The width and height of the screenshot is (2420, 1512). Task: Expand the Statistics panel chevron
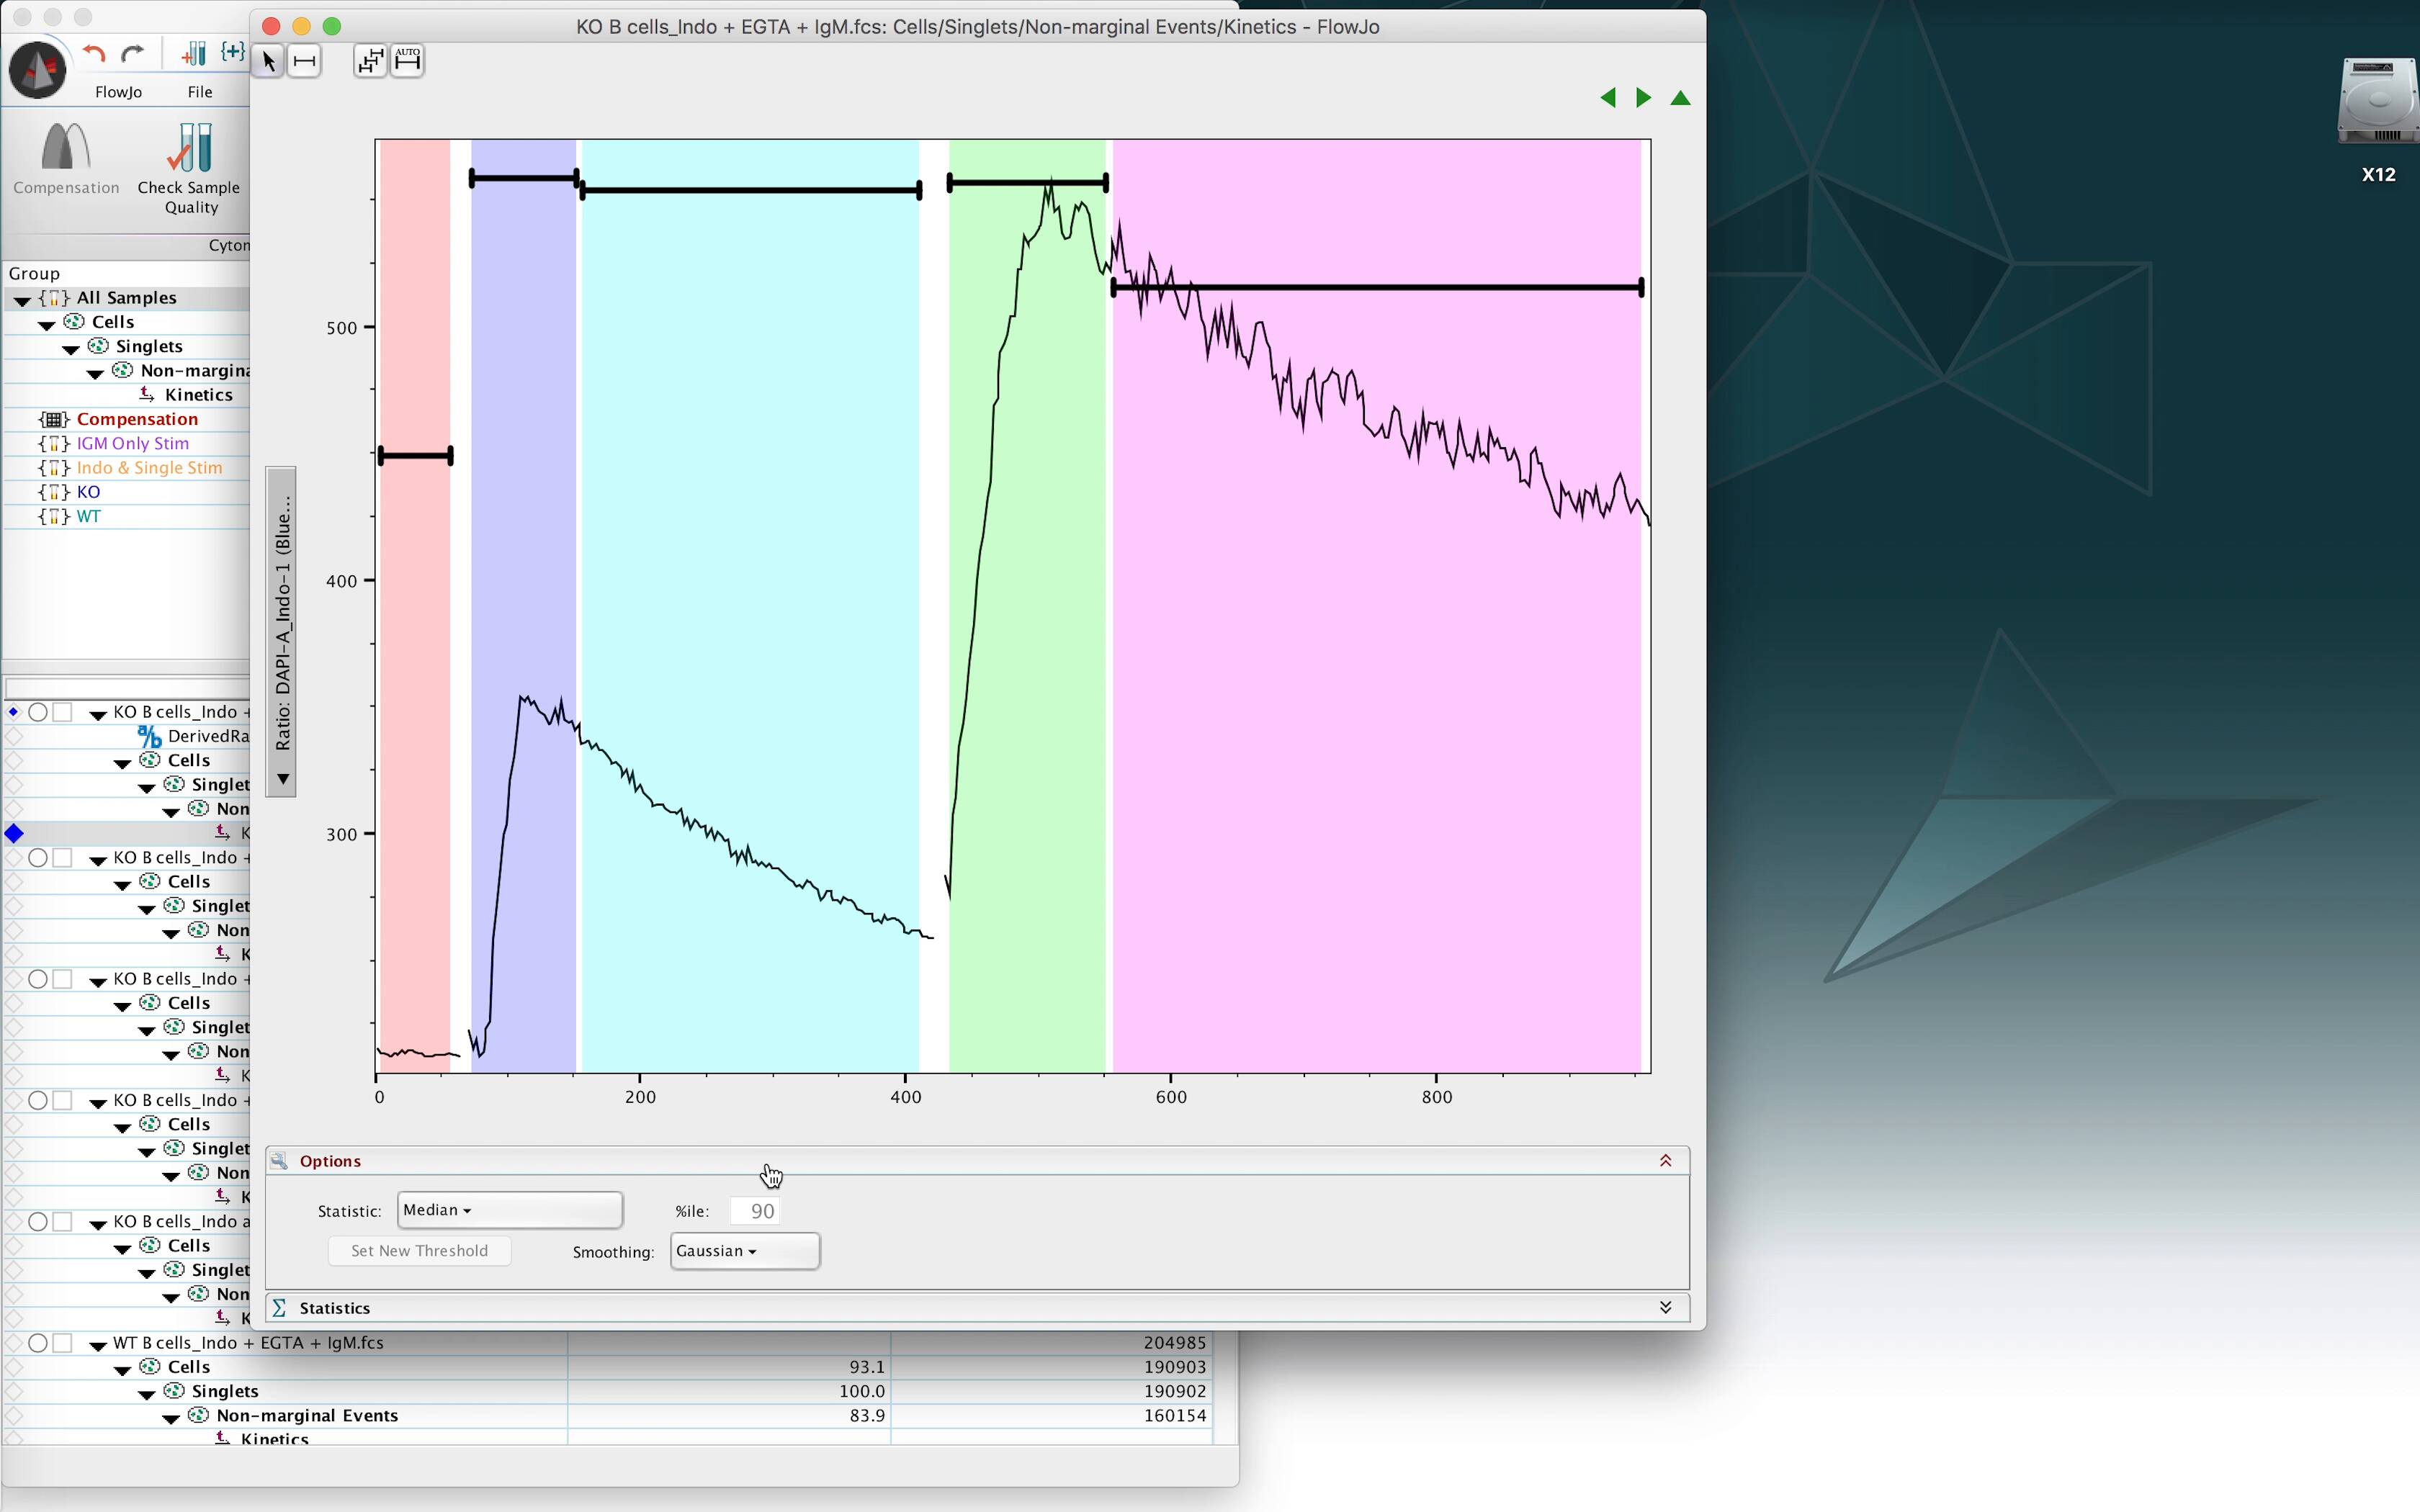click(x=1665, y=1308)
